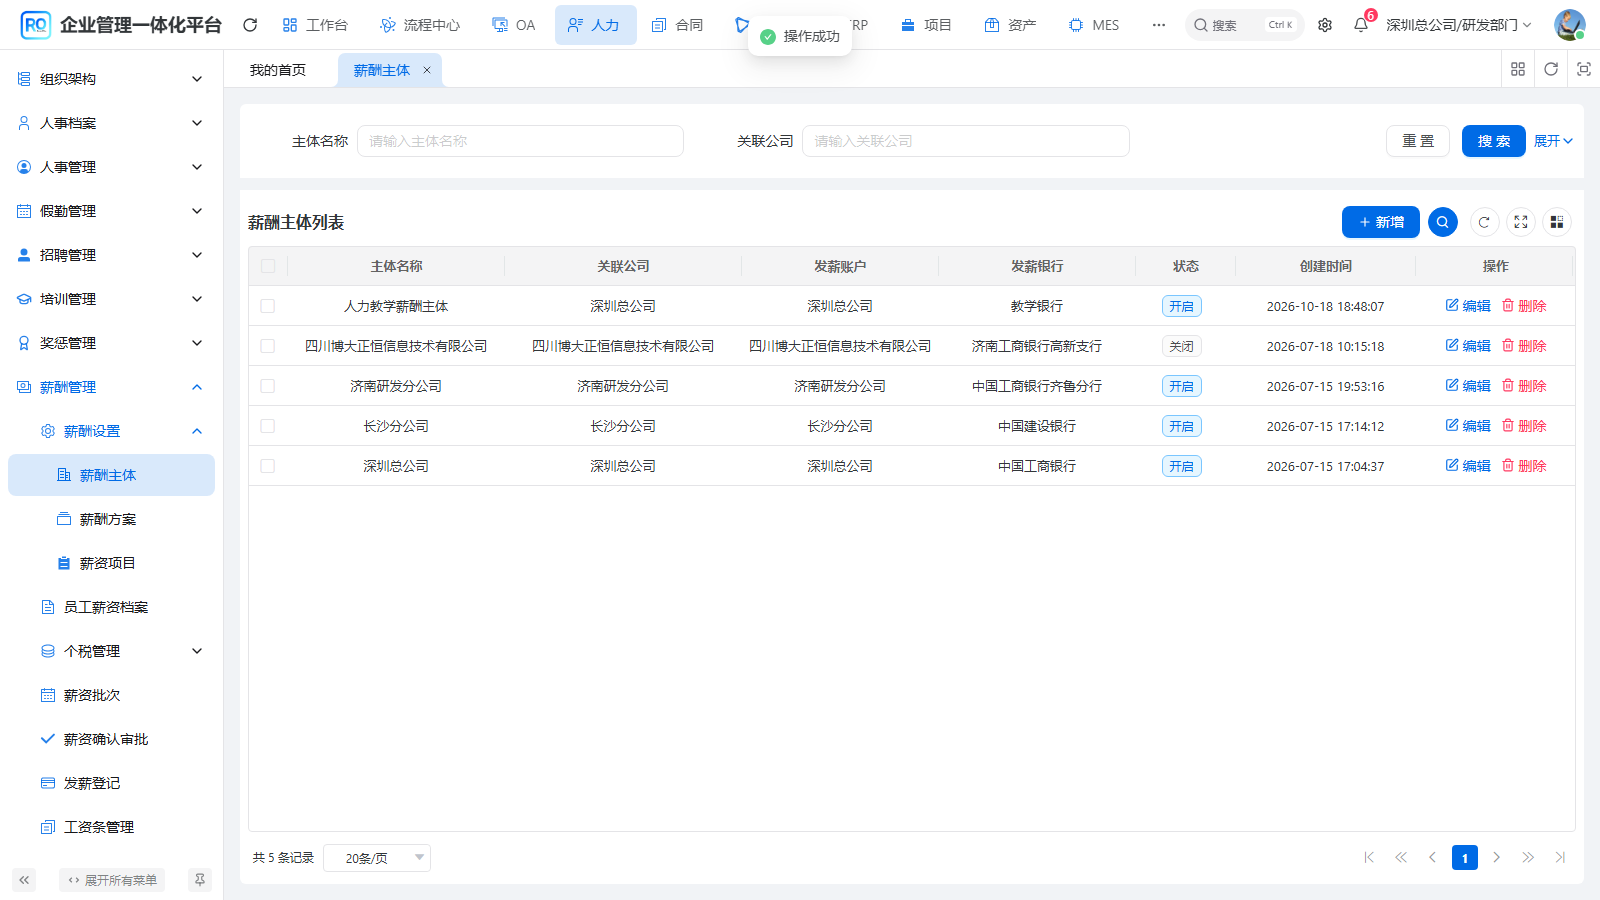This screenshot has height=900, width=1600.
Task: Open the more modules ellipsis icon
Action: pyautogui.click(x=1158, y=25)
